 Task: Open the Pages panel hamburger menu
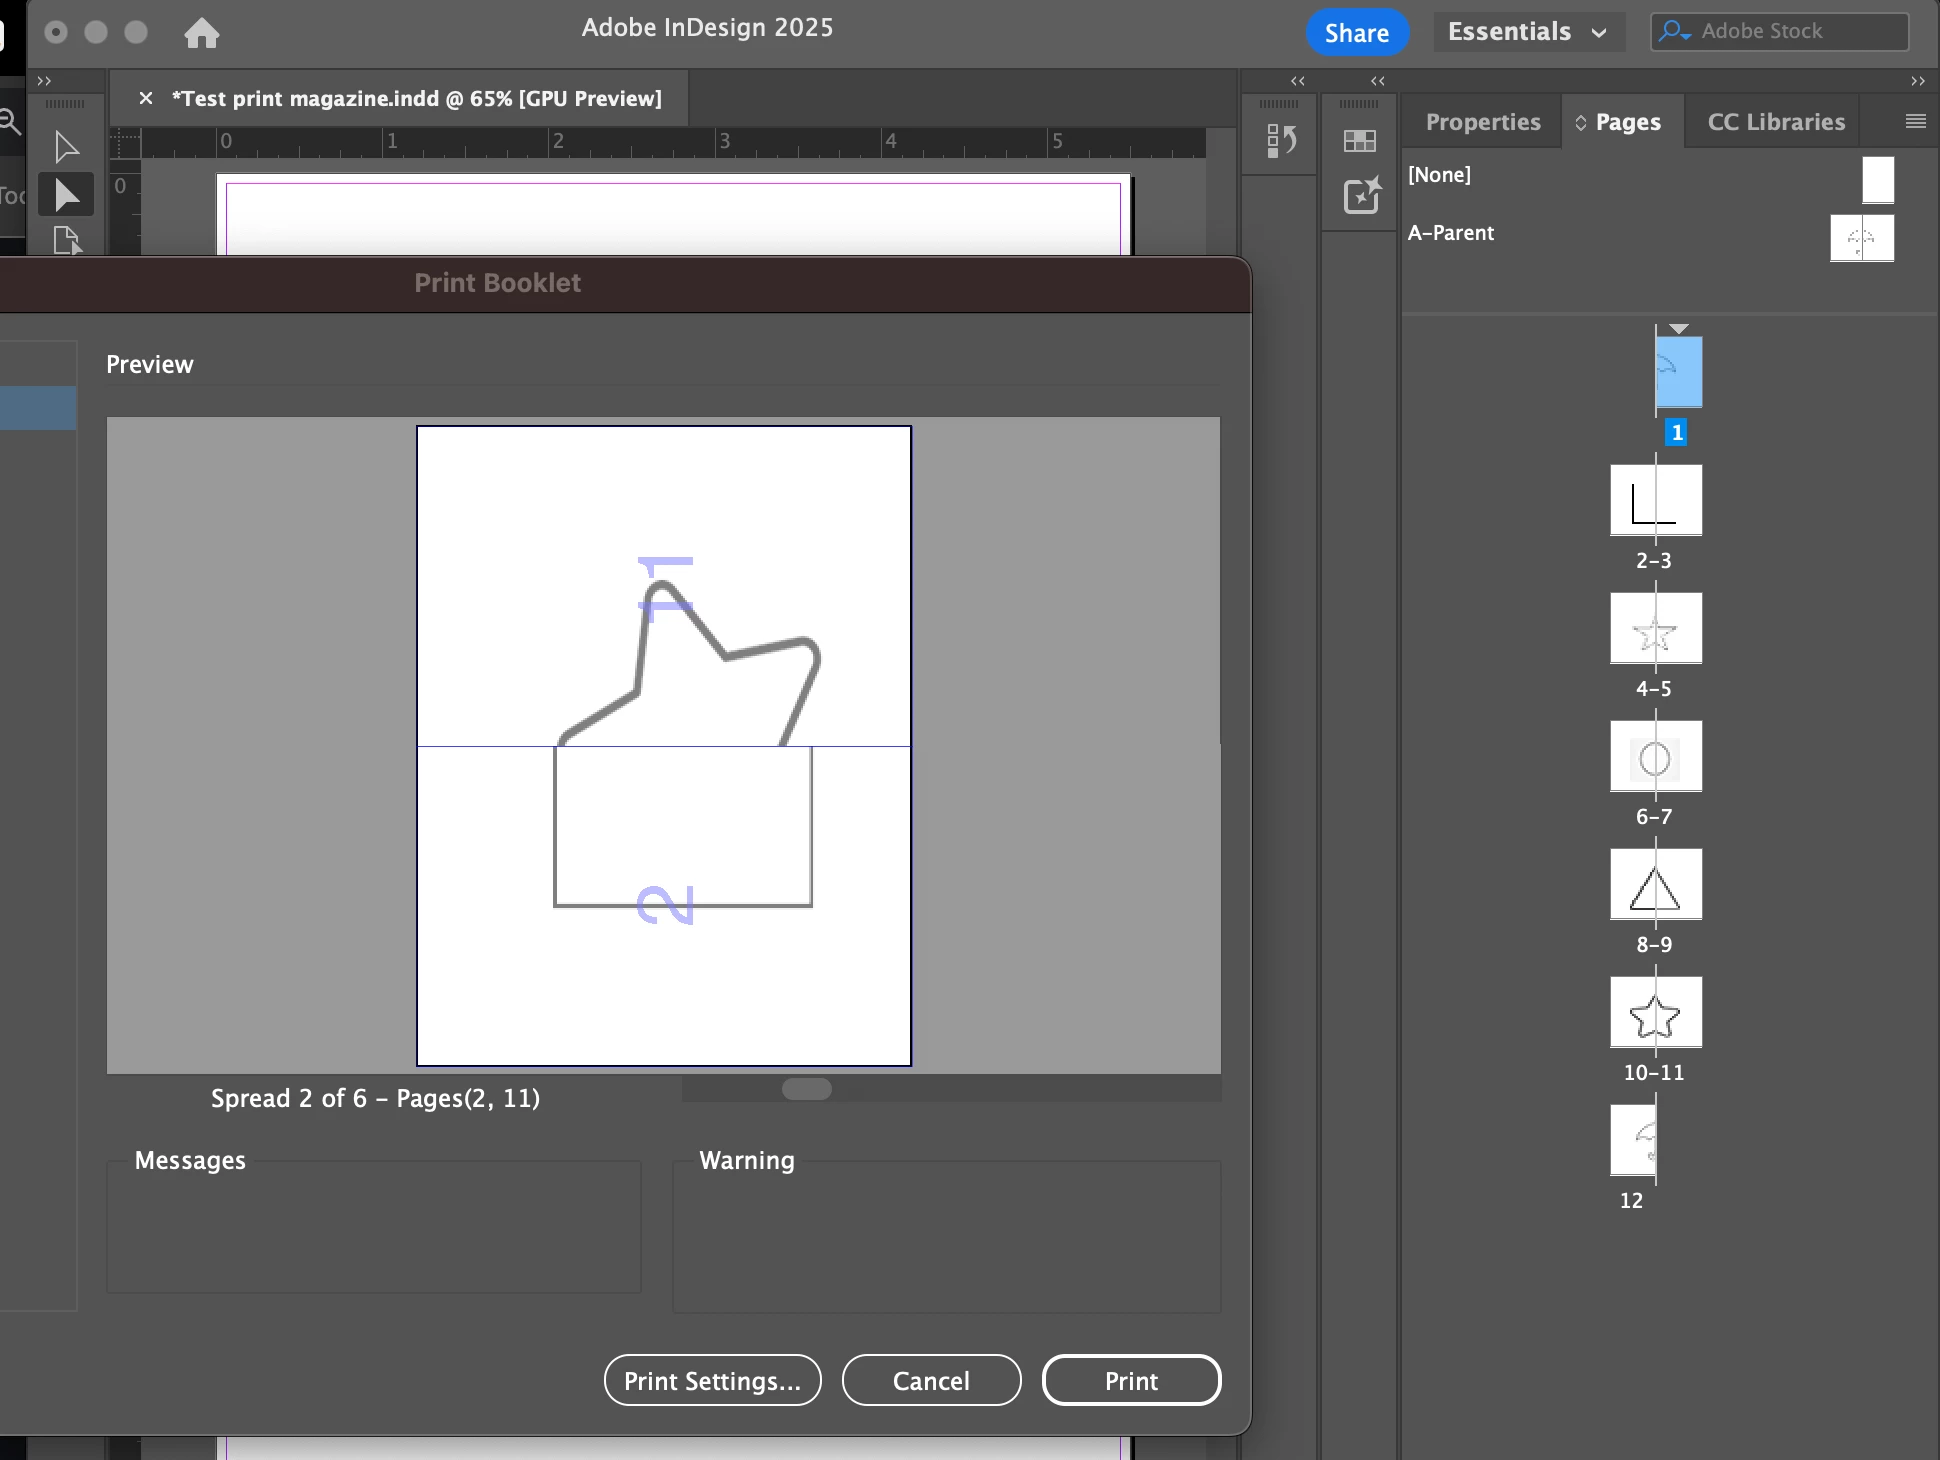tap(1915, 121)
